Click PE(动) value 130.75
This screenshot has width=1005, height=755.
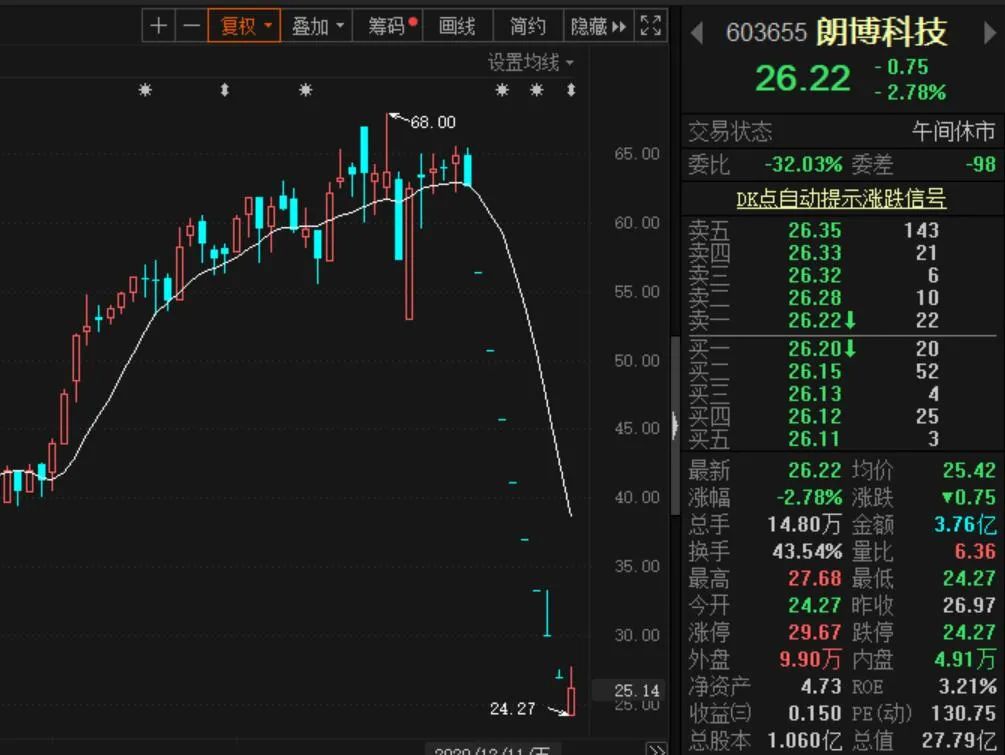click(x=963, y=713)
